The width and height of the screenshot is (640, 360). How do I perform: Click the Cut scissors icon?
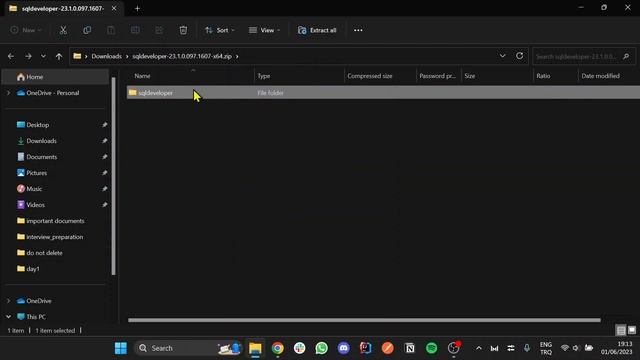63,30
